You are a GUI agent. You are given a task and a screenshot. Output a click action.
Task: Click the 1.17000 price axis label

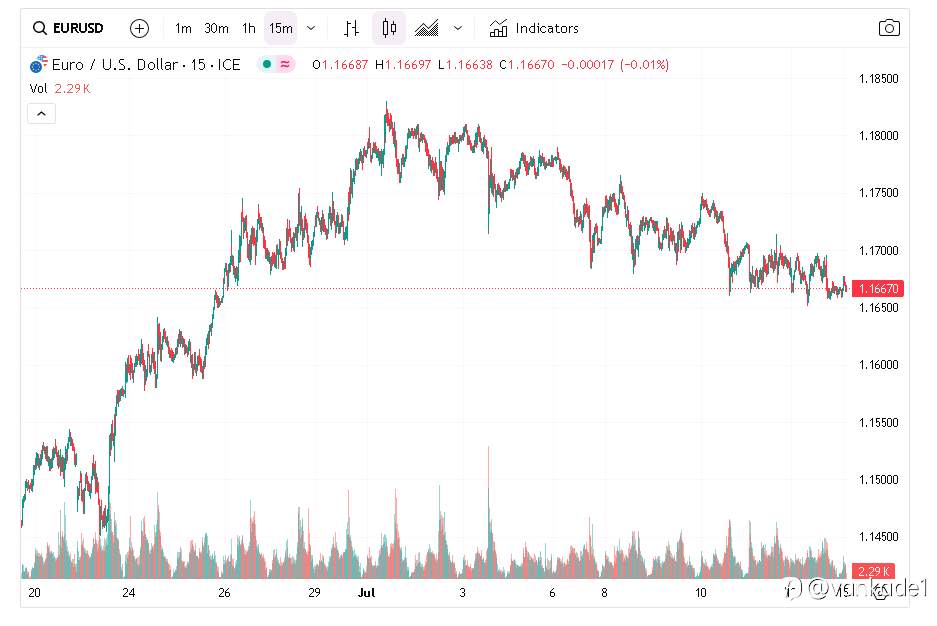878,251
